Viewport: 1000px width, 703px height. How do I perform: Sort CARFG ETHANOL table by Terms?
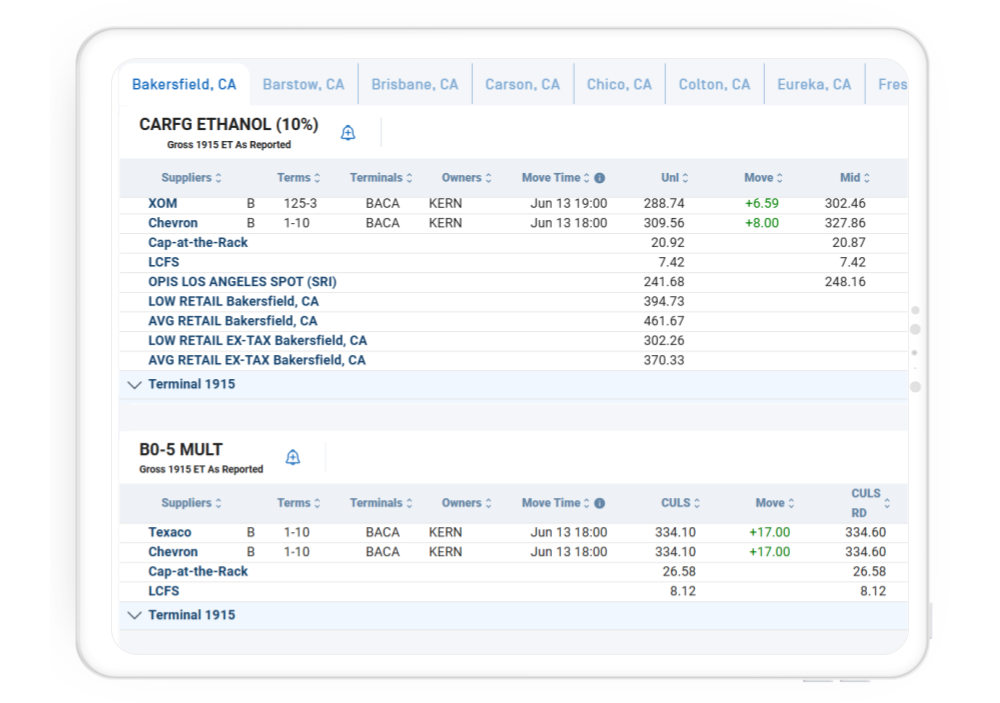click(x=299, y=178)
